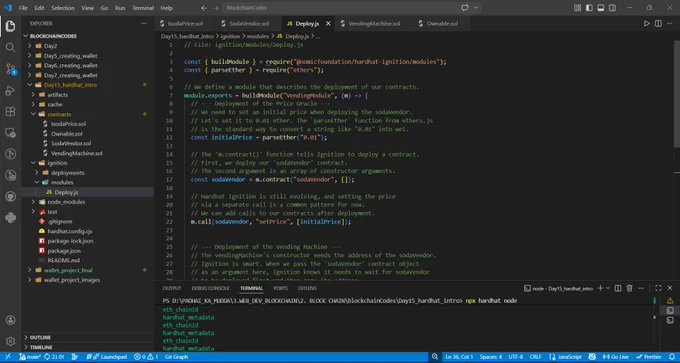This screenshot has height=363, width=680.
Task: Open the Terminal menu
Action: point(143,8)
